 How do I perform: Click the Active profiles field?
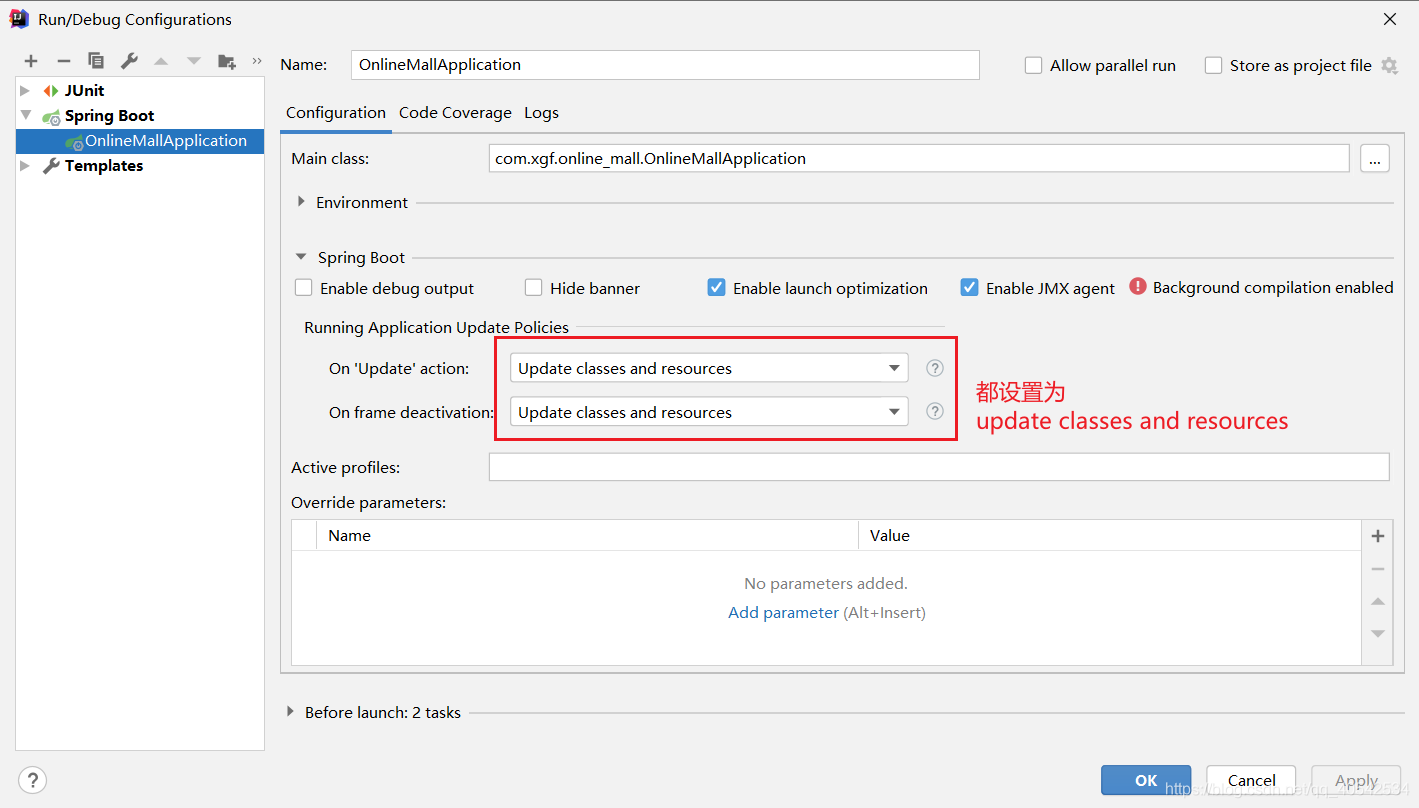click(939, 467)
